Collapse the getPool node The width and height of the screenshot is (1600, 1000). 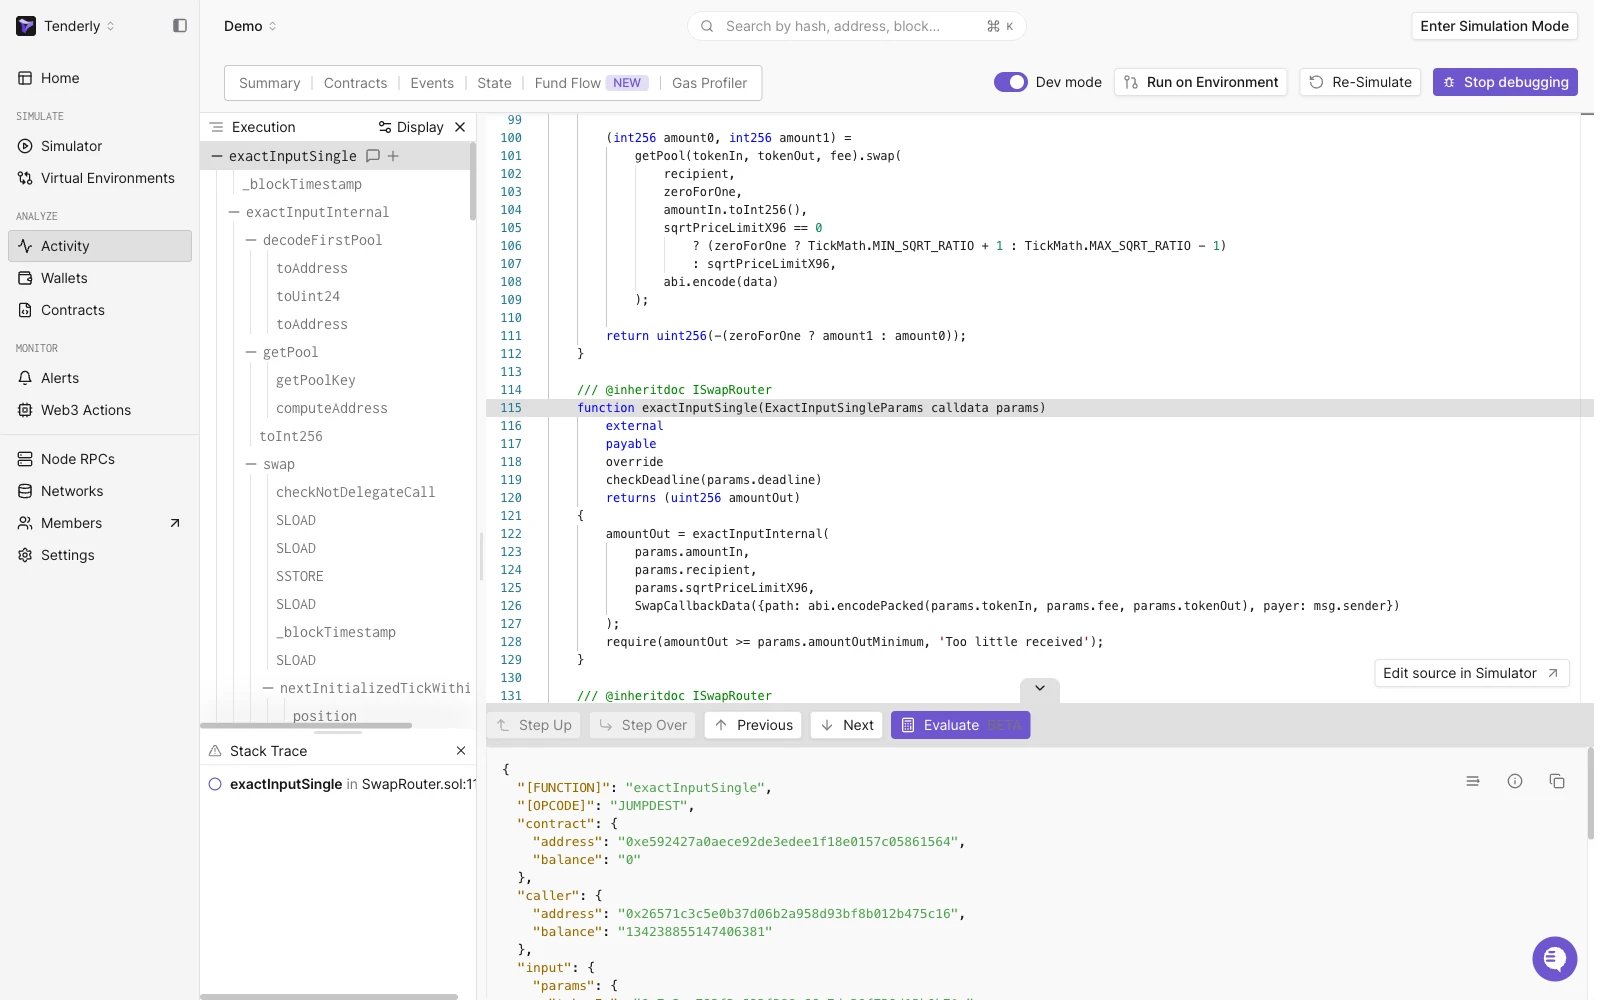tap(251, 352)
